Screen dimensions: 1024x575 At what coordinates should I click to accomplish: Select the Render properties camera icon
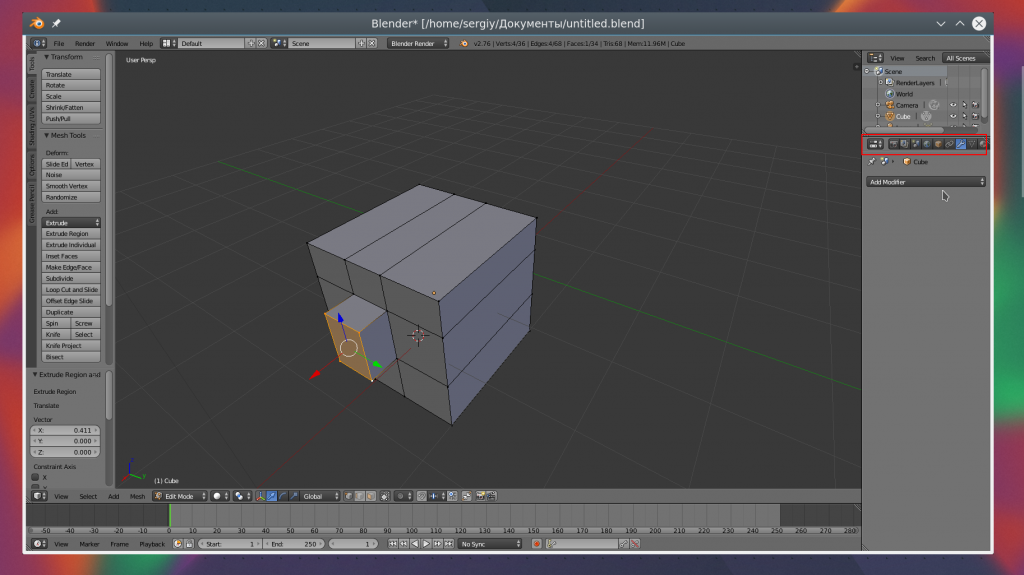coord(893,144)
